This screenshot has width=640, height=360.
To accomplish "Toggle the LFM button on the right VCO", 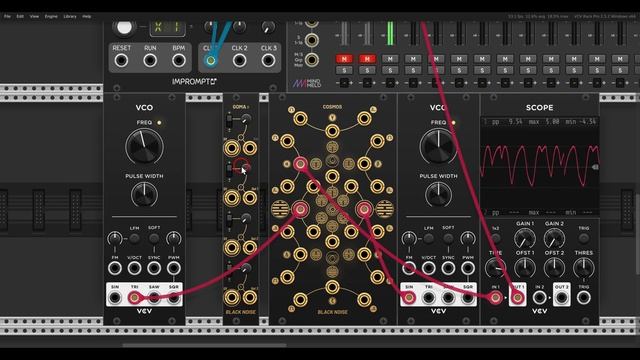I will point(429,238).
